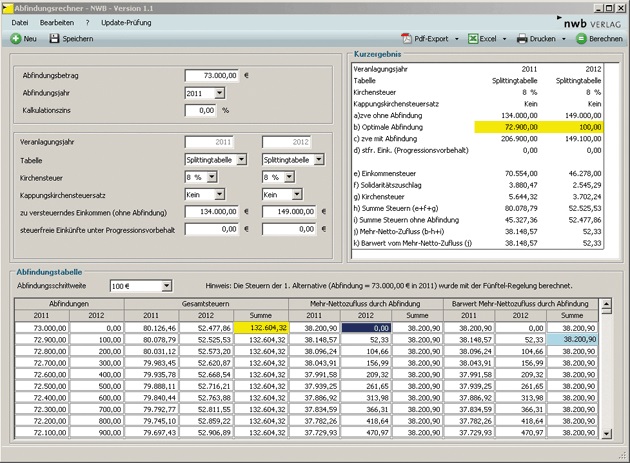Open the ? help menu
Screen dimensions: 630x463
coord(87,21)
